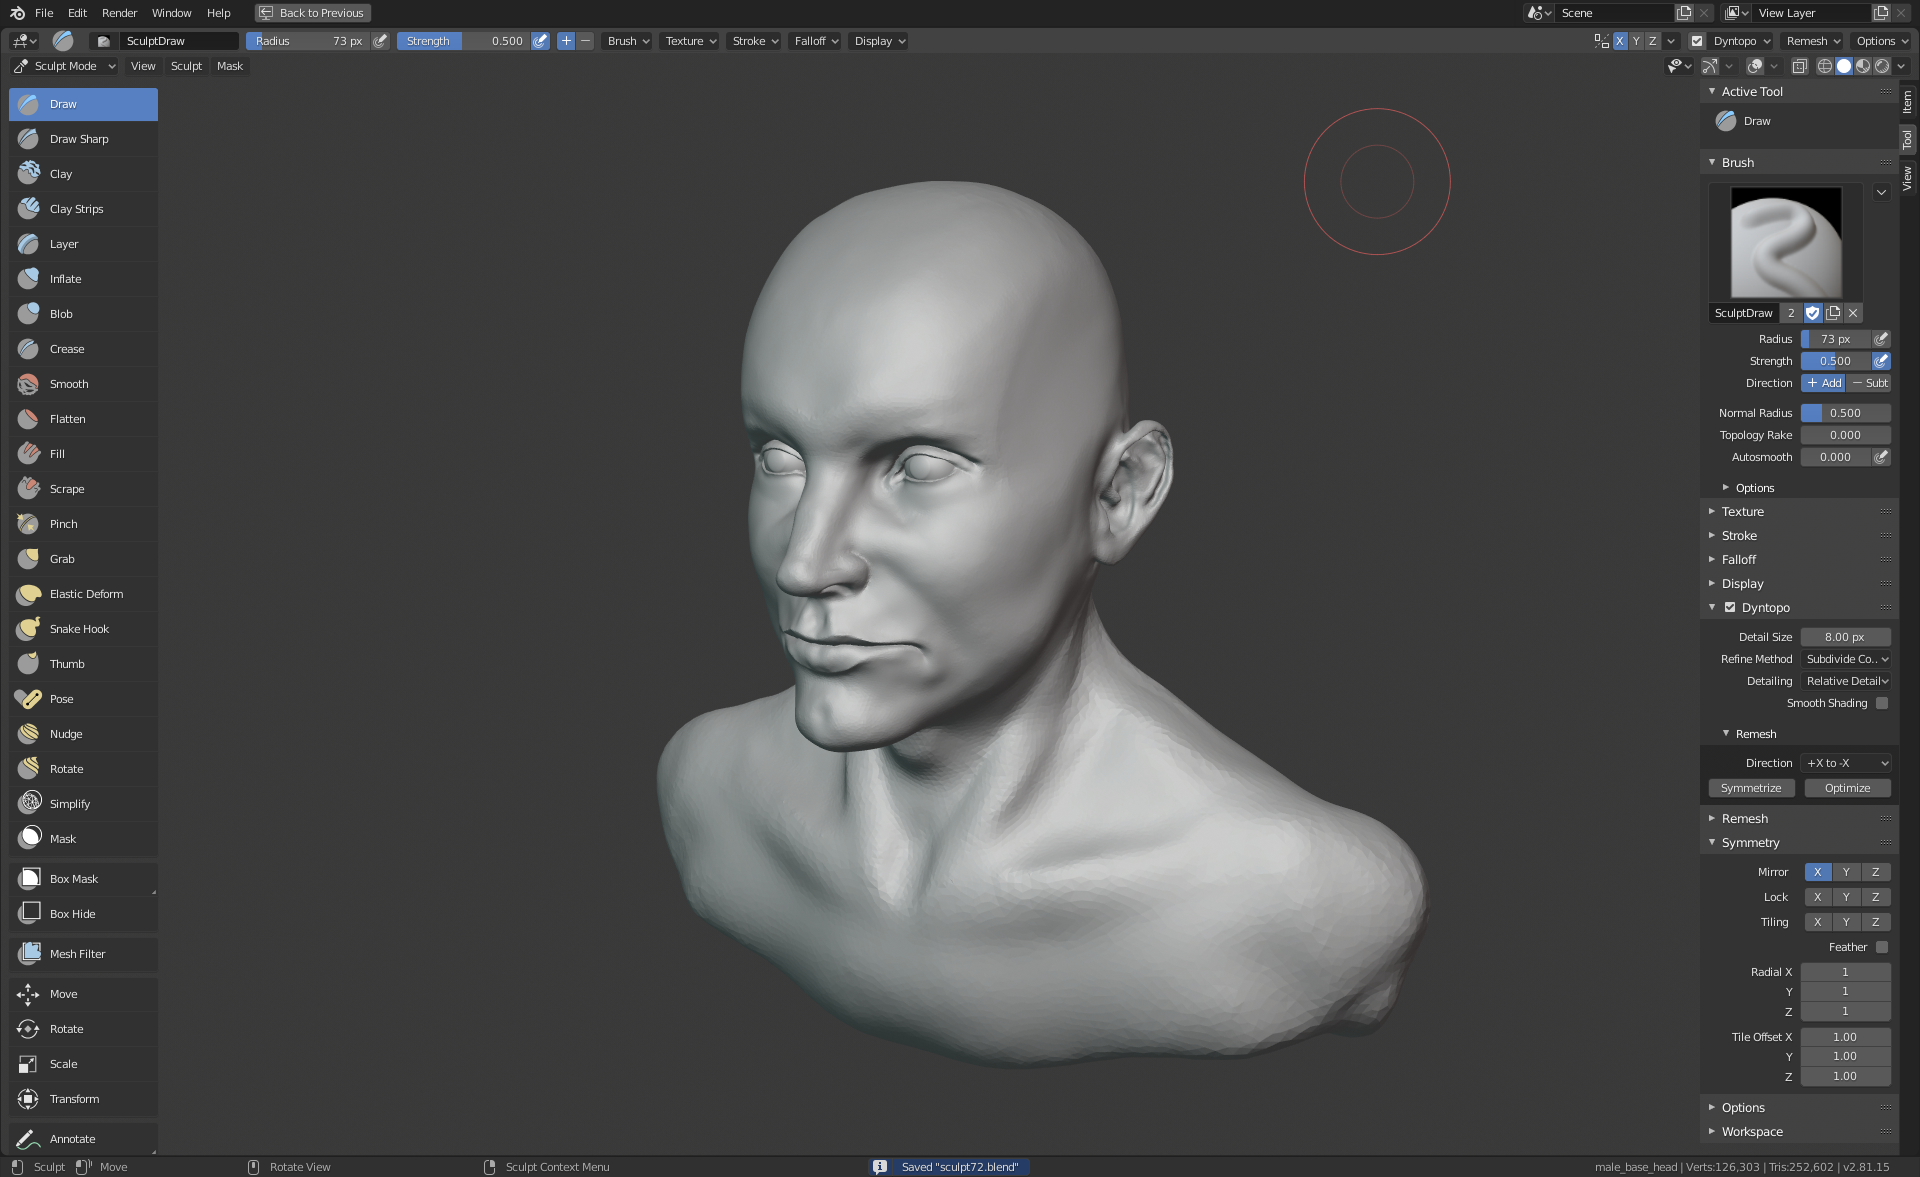This screenshot has width=1920, height=1177.
Task: Click Back to Previous button
Action: (x=312, y=13)
